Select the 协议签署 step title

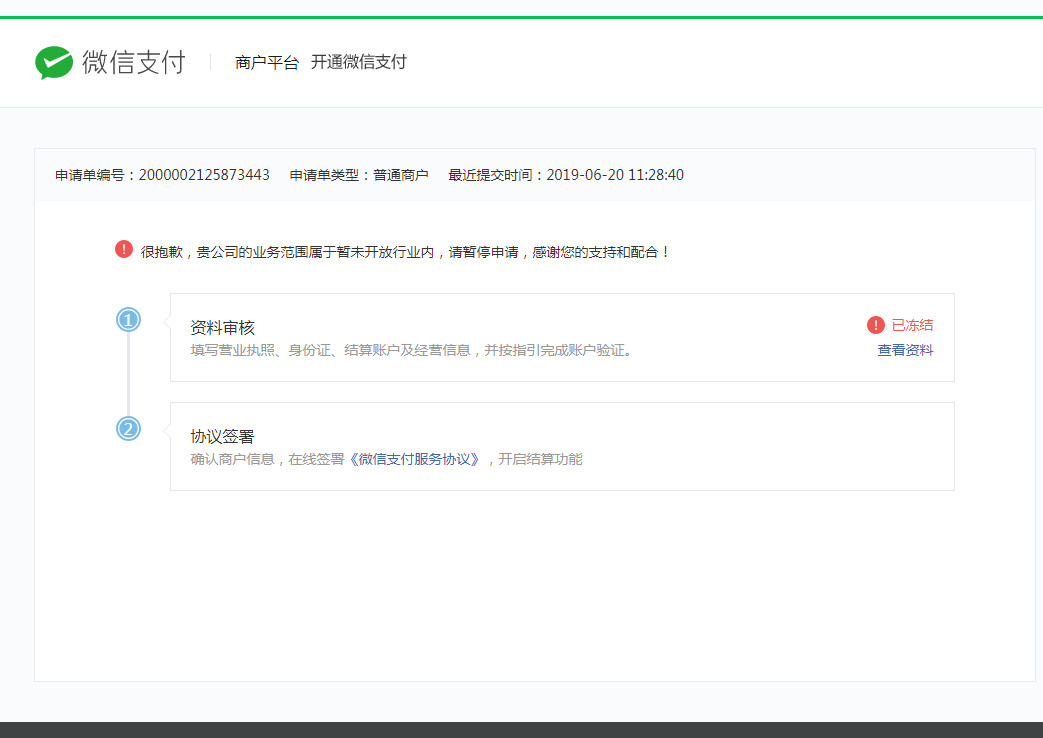point(222,437)
